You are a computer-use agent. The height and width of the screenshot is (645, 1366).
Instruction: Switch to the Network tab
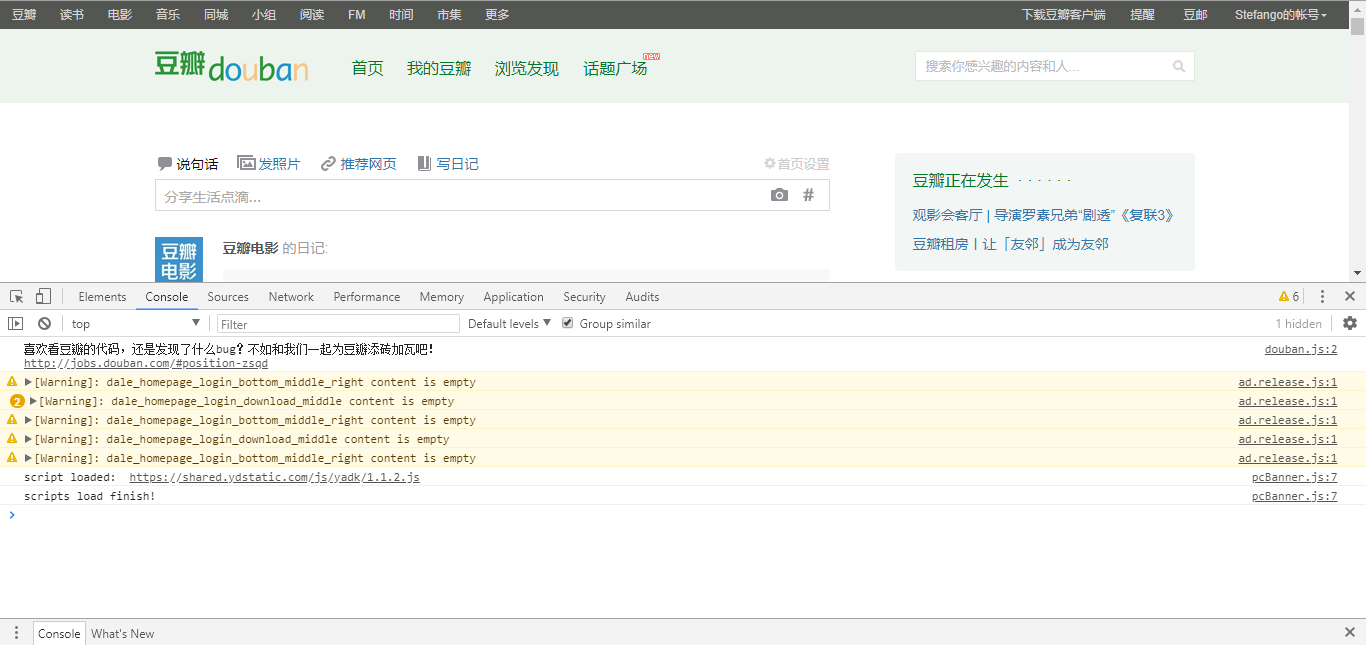click(x=291, y=297)
